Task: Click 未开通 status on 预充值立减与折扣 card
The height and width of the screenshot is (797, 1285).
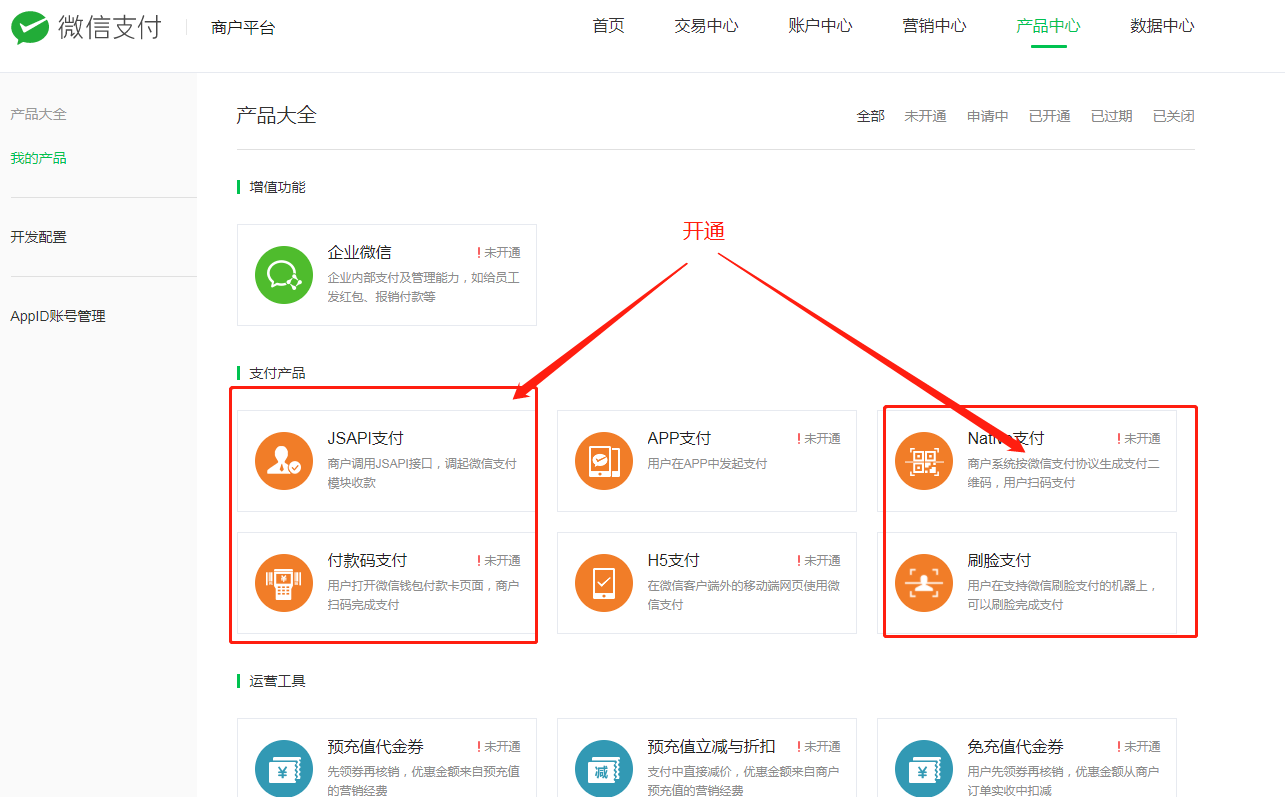Action: coord(819,747)
